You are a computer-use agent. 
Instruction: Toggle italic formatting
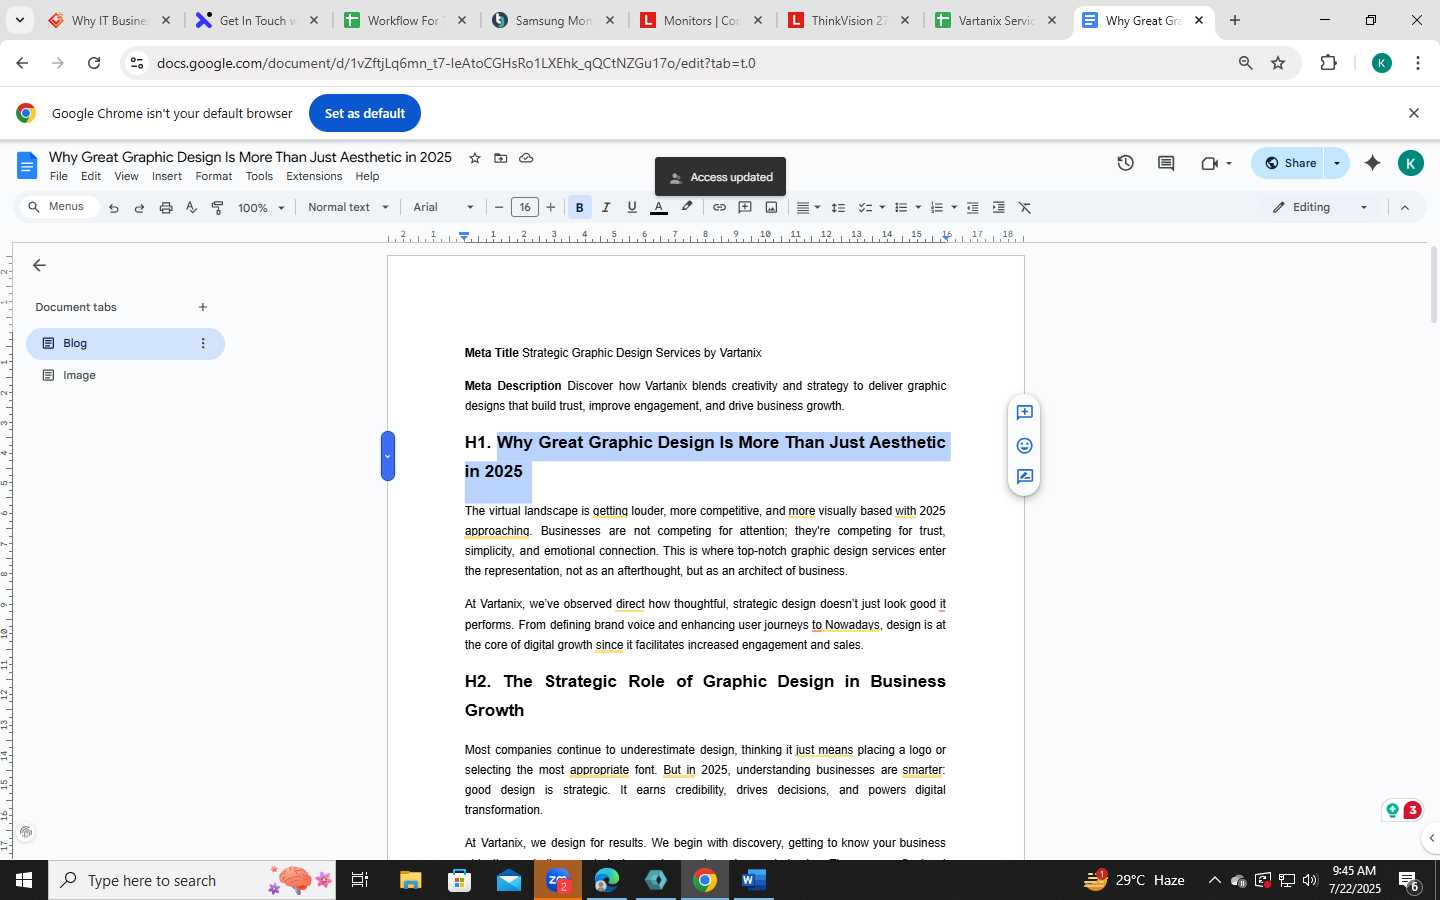pos(606,208)
